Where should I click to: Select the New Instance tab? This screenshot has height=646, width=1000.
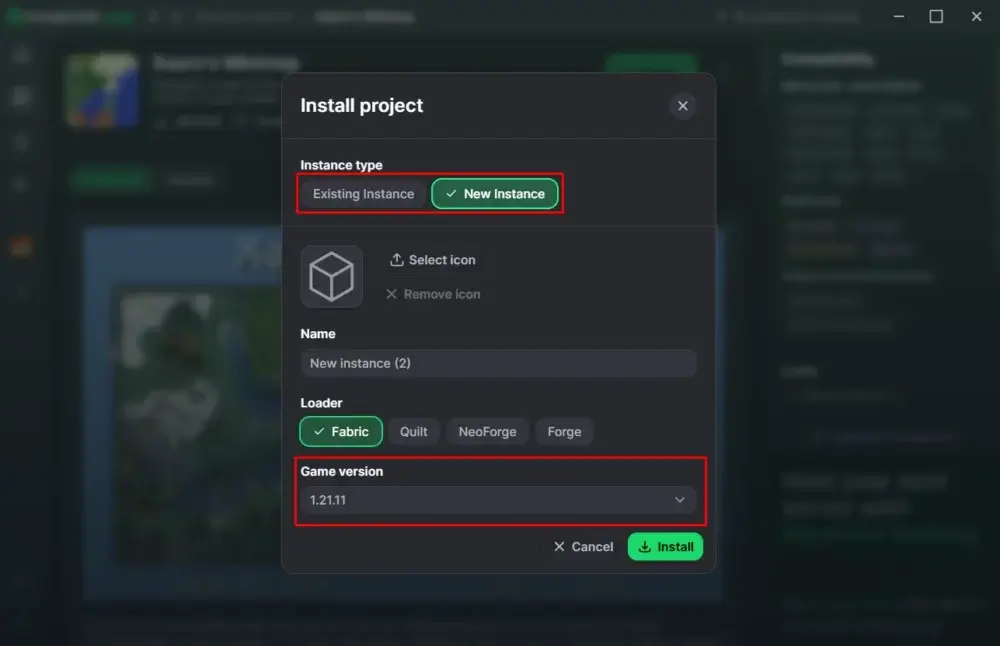click(495, 193)
